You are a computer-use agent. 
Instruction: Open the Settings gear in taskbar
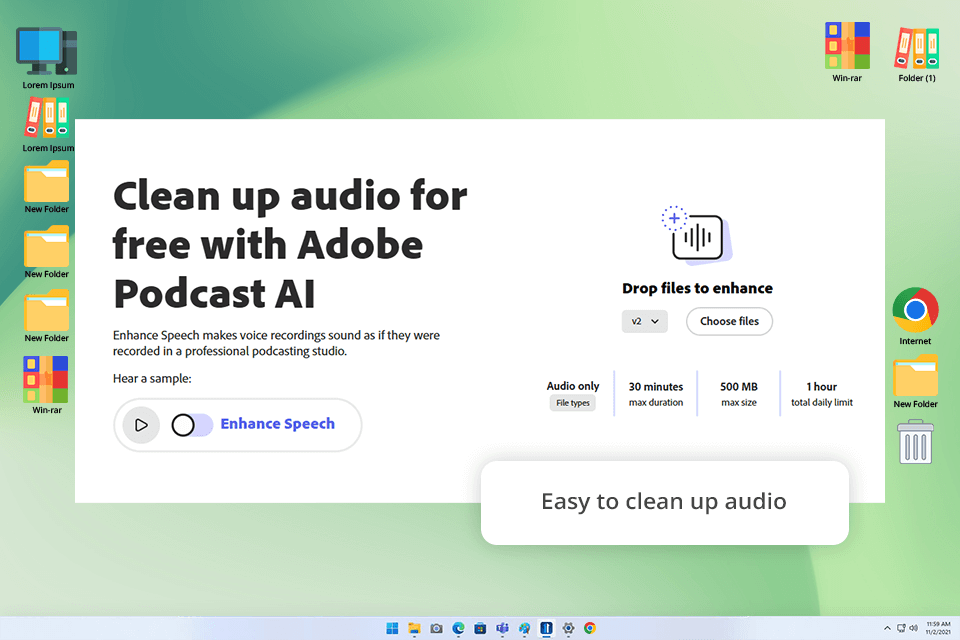[x=568, y=628]
